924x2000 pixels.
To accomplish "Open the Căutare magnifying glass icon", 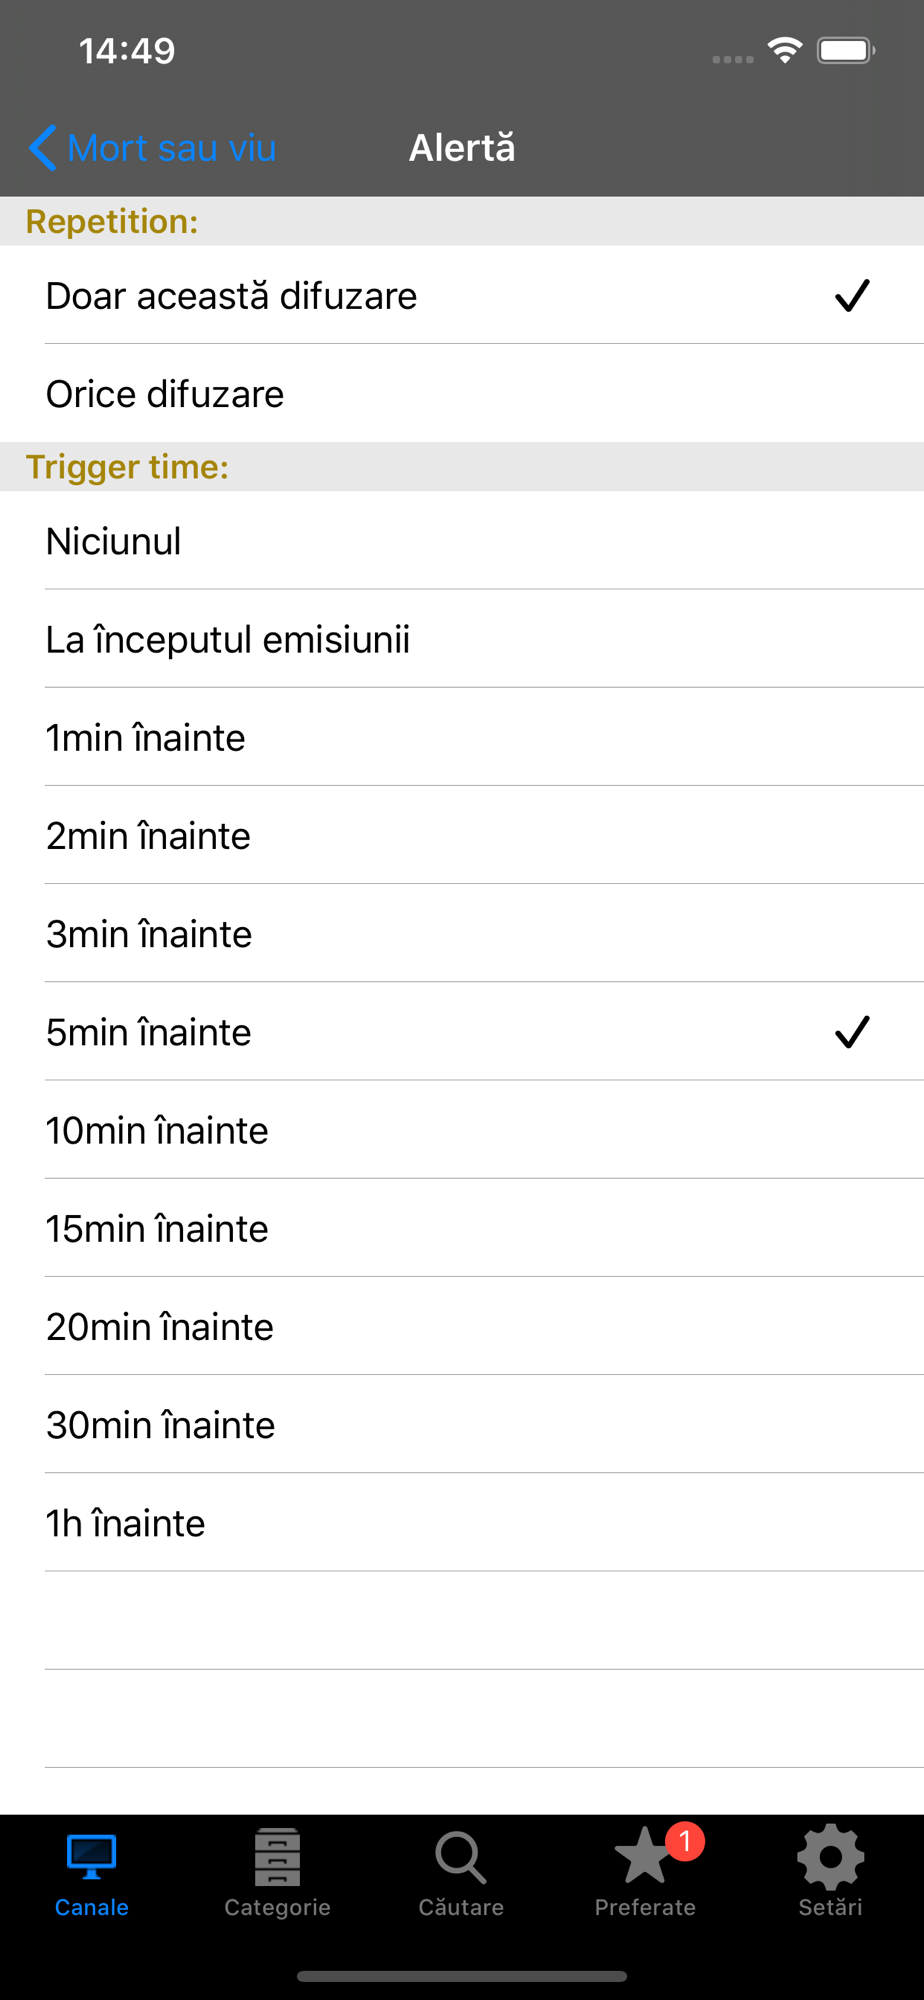I will click(x=461, y=1858).
